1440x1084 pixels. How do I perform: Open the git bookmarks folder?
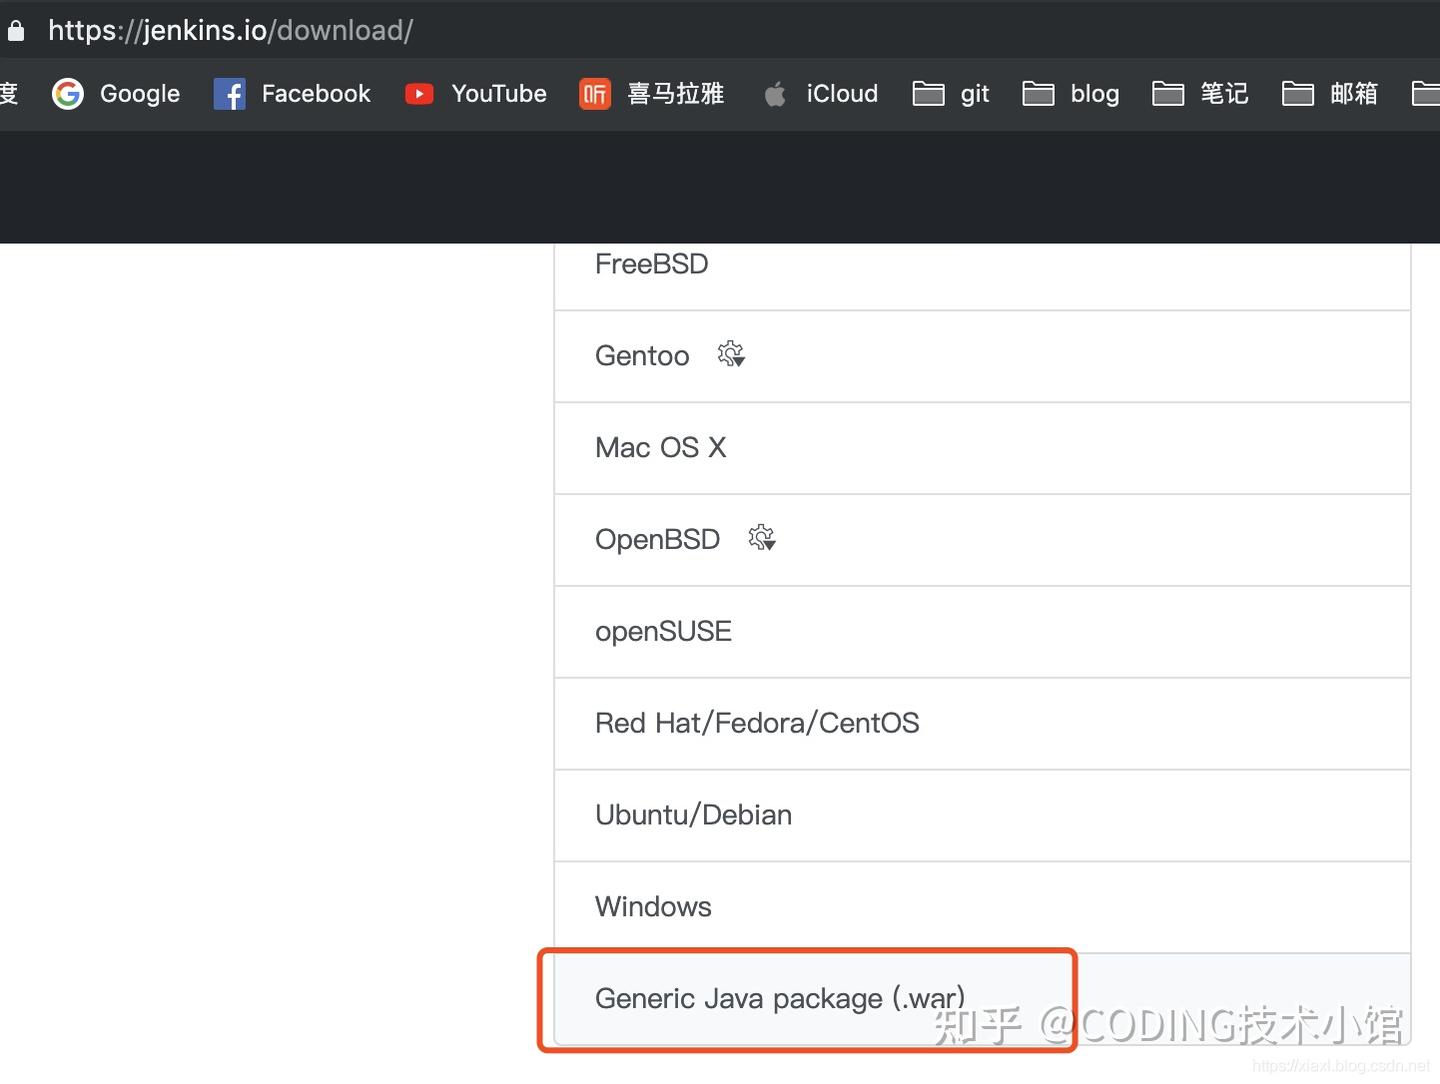(950, 93)
